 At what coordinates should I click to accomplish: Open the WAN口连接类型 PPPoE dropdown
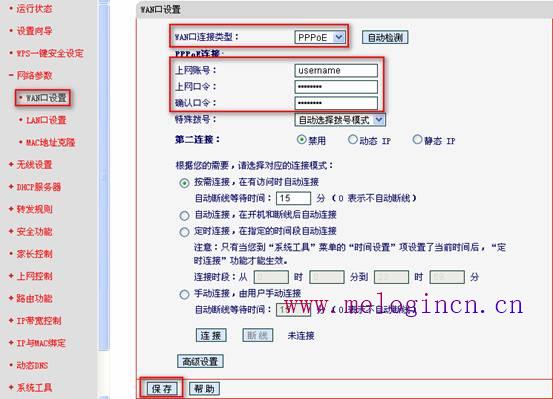(320, 37)
